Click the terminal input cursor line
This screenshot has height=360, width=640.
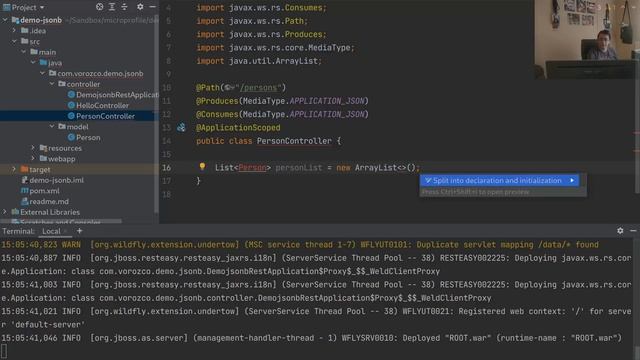point(4,351)
